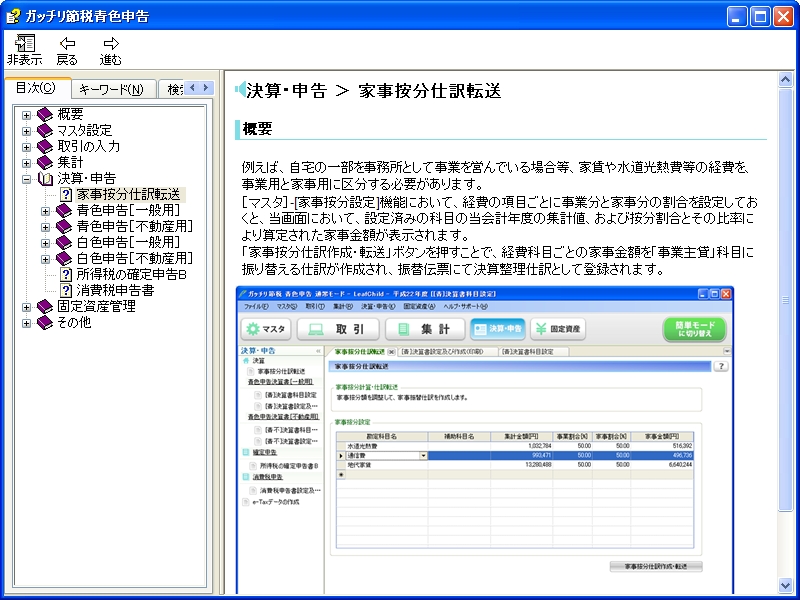
Task: Select the 消費税申告書 topic
Action: [x=115, y=290]
